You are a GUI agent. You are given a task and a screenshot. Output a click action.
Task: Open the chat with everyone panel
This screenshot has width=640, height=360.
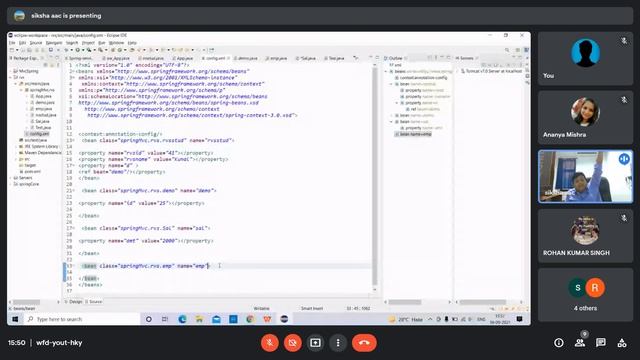(x=601, y=343)
